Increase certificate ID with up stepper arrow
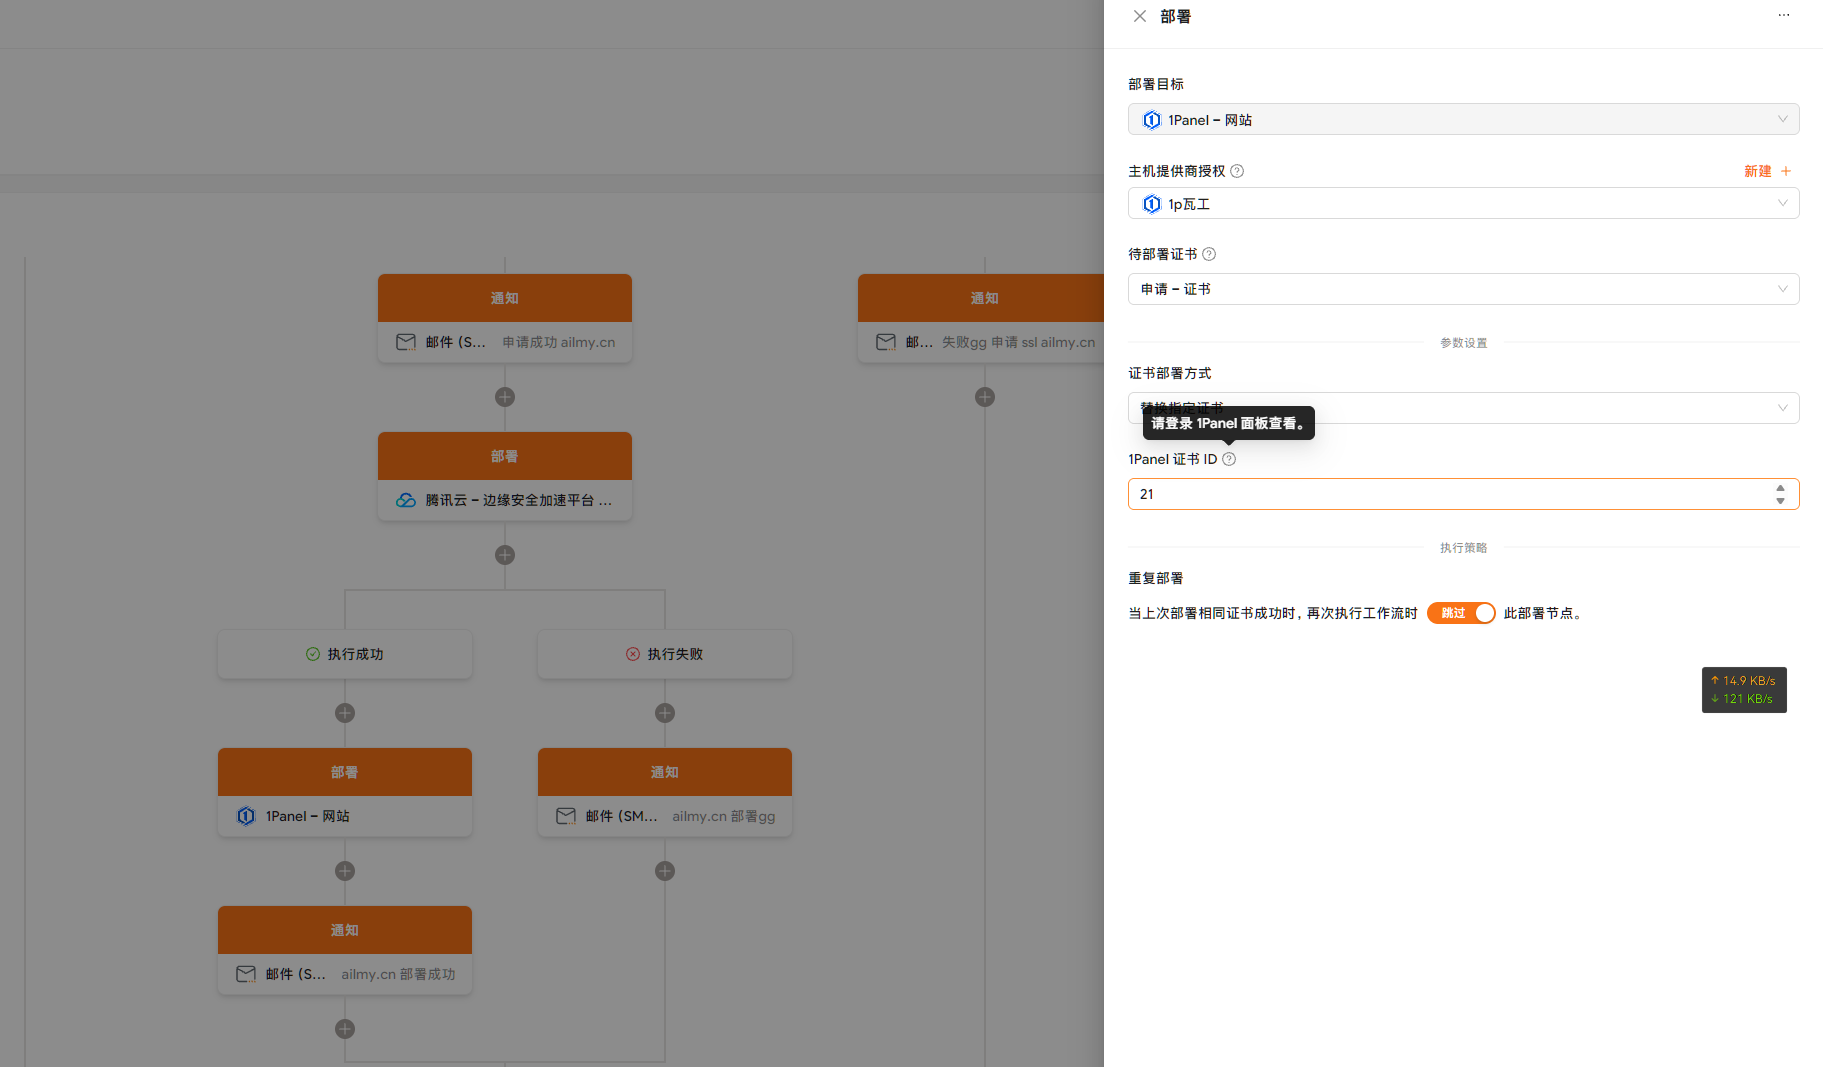 pos(1780,488)
